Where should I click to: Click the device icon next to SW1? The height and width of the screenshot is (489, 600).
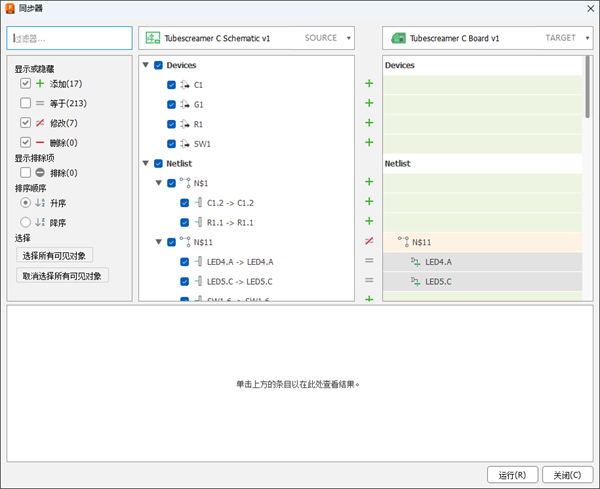pyautogui.click(x=185, y=143)
